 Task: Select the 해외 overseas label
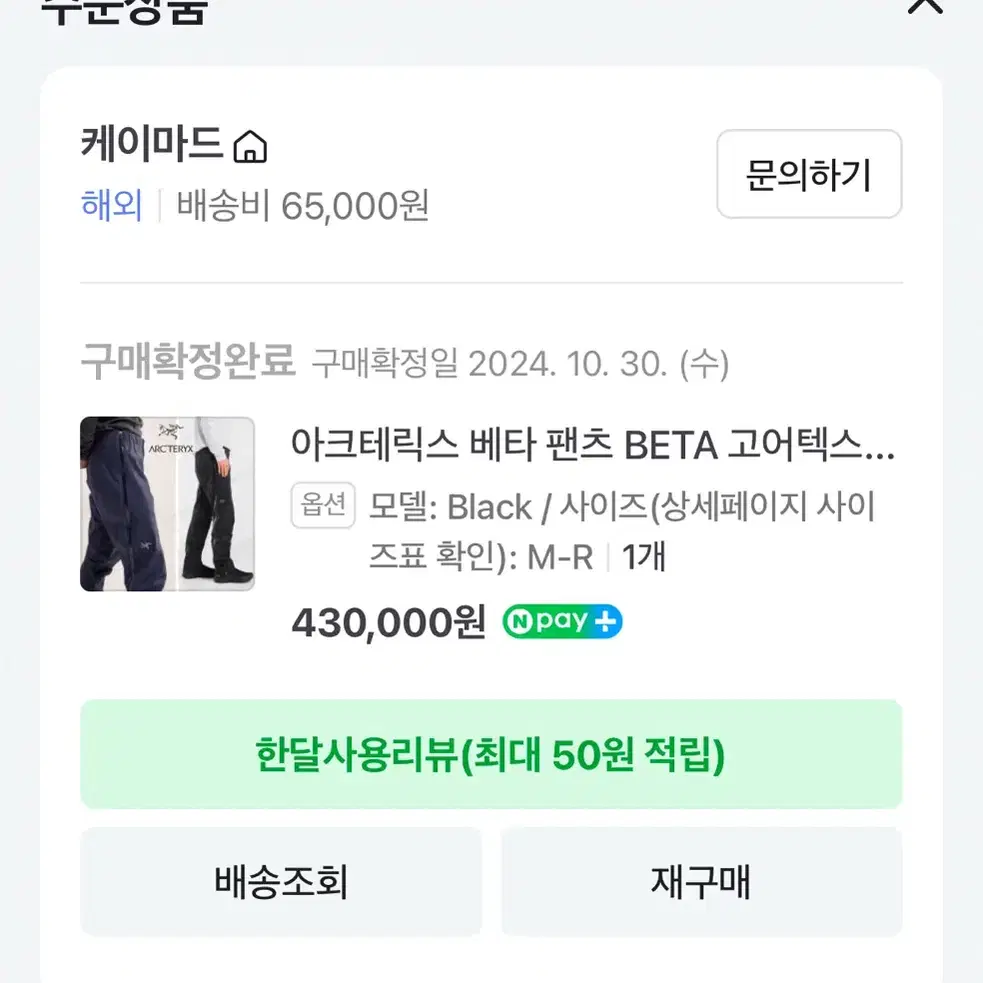112,205
